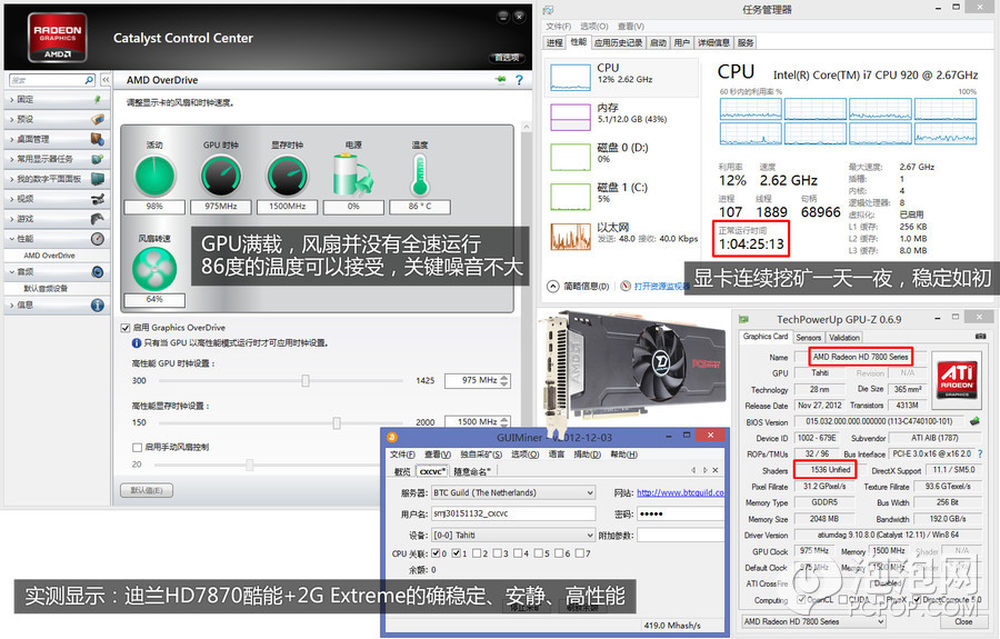Adjust the 1500 MHz memory clock spinner
Viewport: 1000px width, 639px height.
[504, 422]
